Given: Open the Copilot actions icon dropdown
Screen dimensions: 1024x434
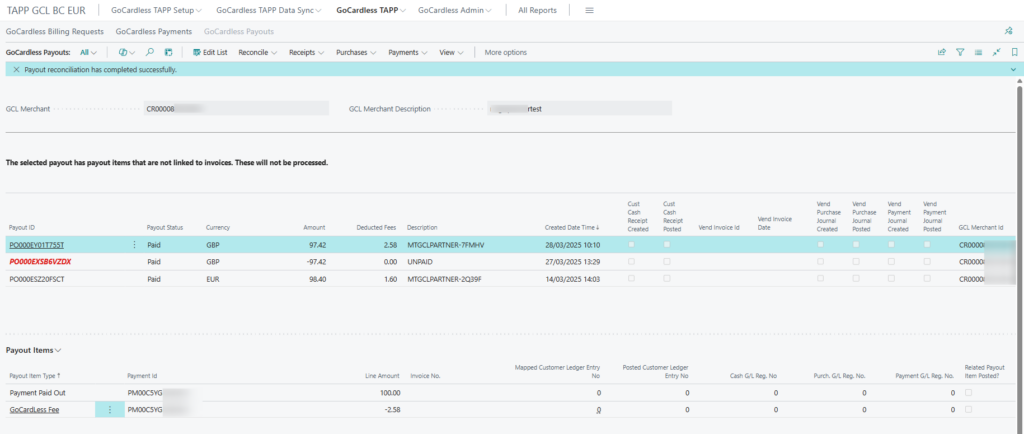Looking at the screenshot, I should (x=127, y=52).
